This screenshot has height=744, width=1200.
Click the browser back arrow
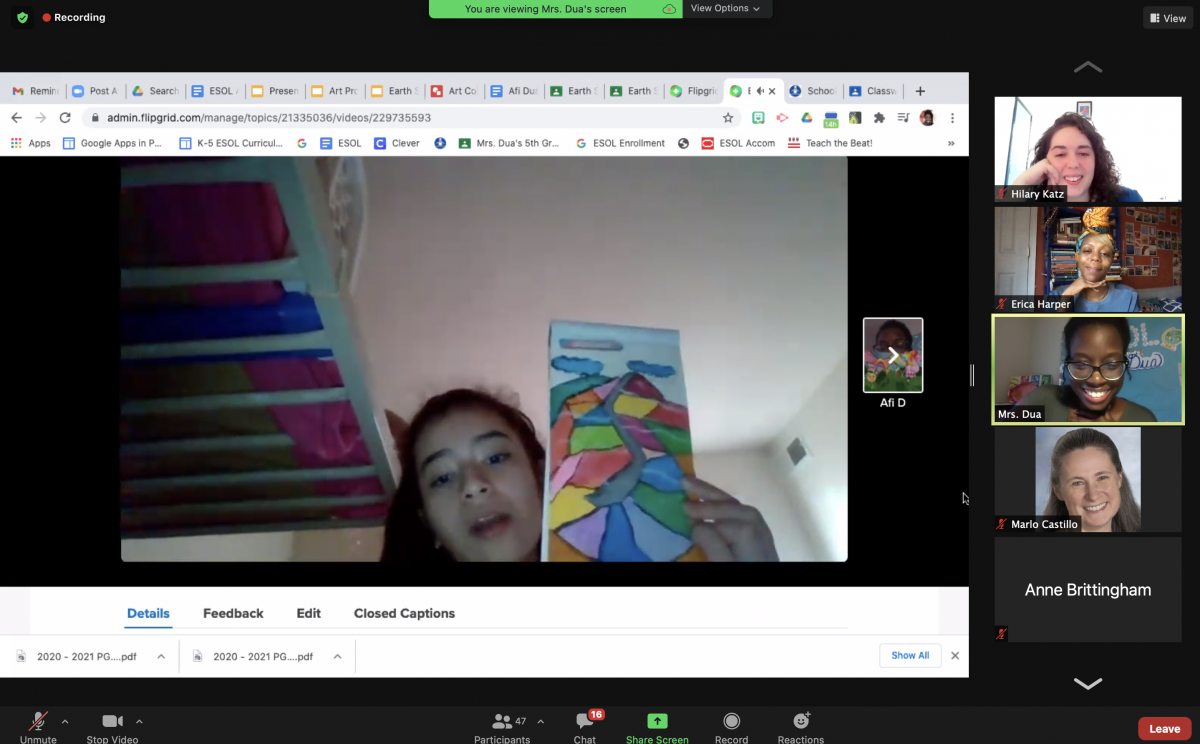point(15,117)
